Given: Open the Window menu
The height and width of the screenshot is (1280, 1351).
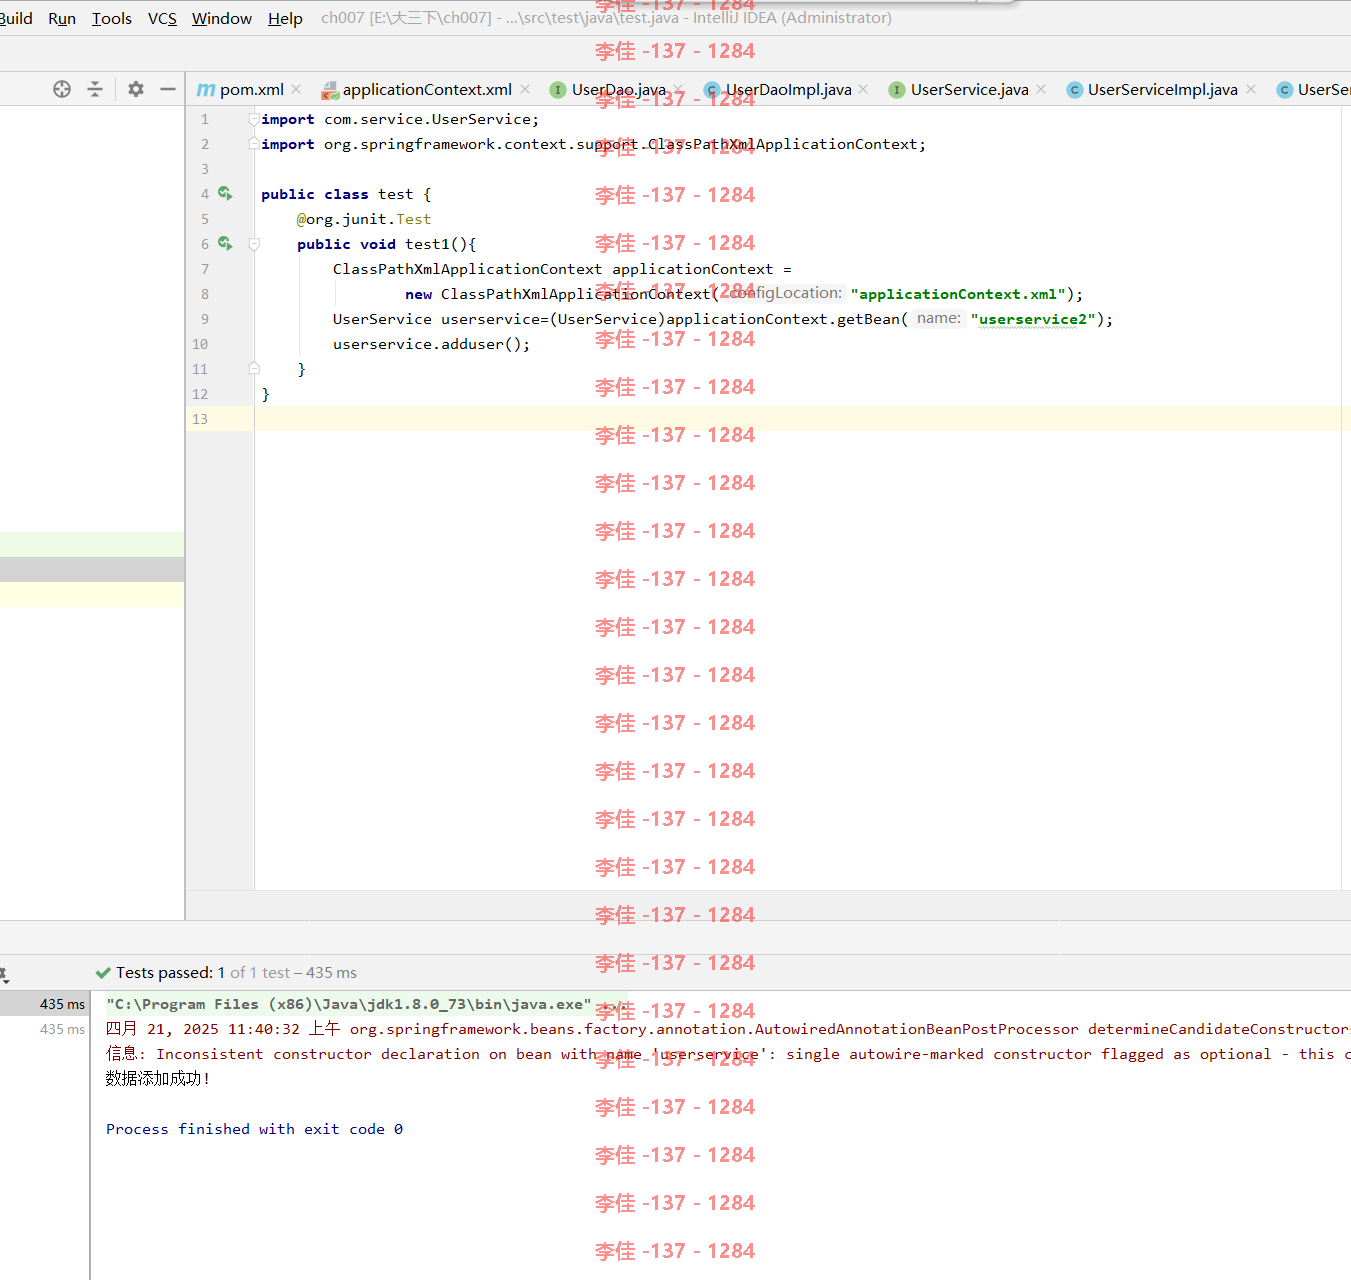Looking at the screenshot, I should tap(222, 18).
